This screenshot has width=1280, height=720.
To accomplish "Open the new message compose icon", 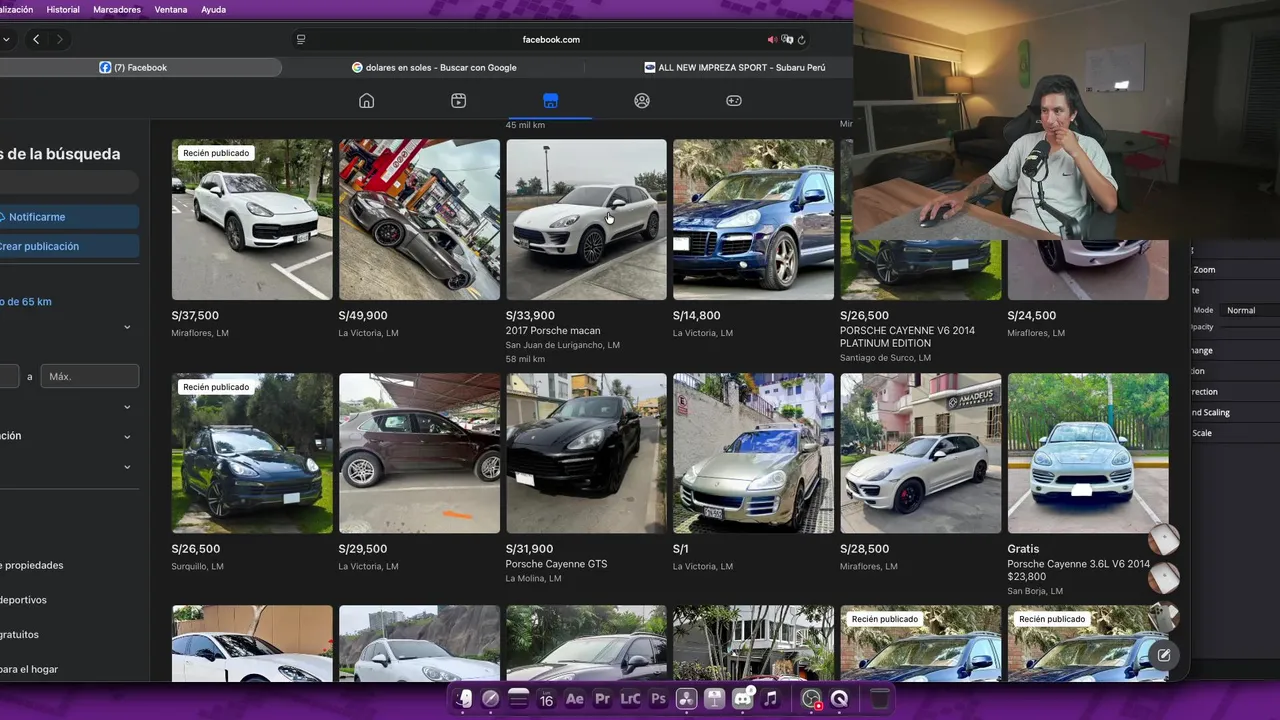I will pyautogui.click(x=1163, y=655).
